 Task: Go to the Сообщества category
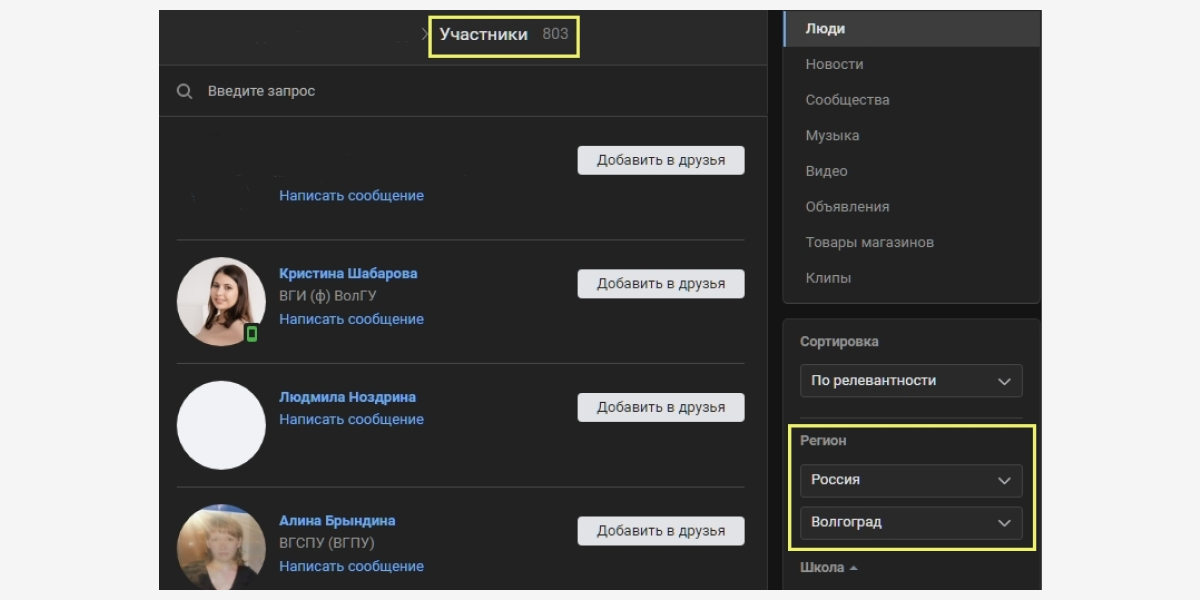(x=847, y=100)
